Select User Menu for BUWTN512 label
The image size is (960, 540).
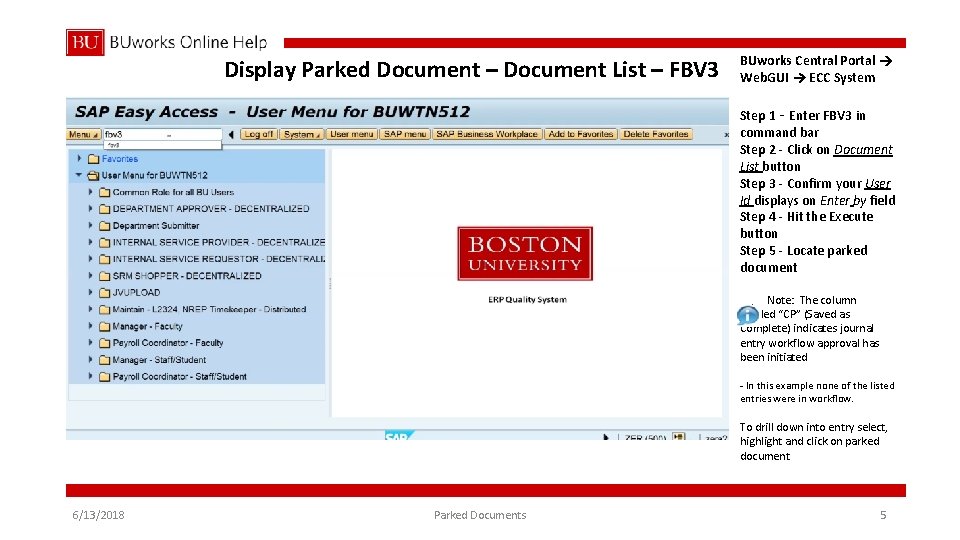[154, 175]
